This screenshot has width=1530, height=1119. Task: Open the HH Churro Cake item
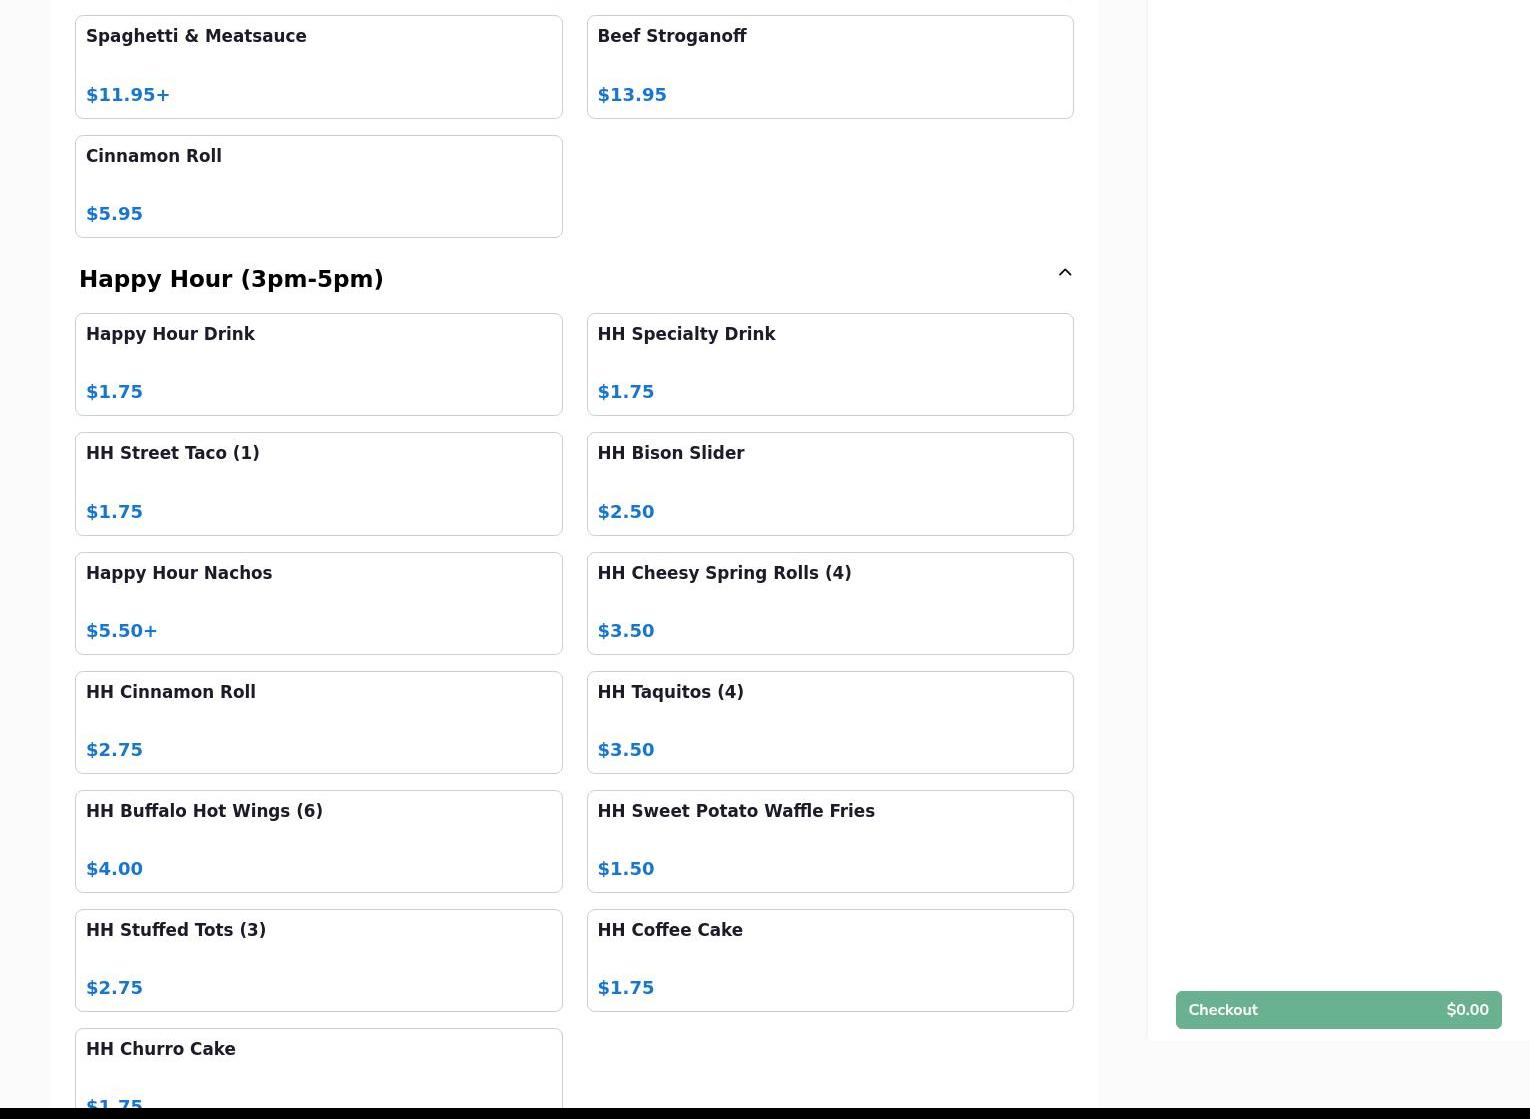tap(318, 1068)
